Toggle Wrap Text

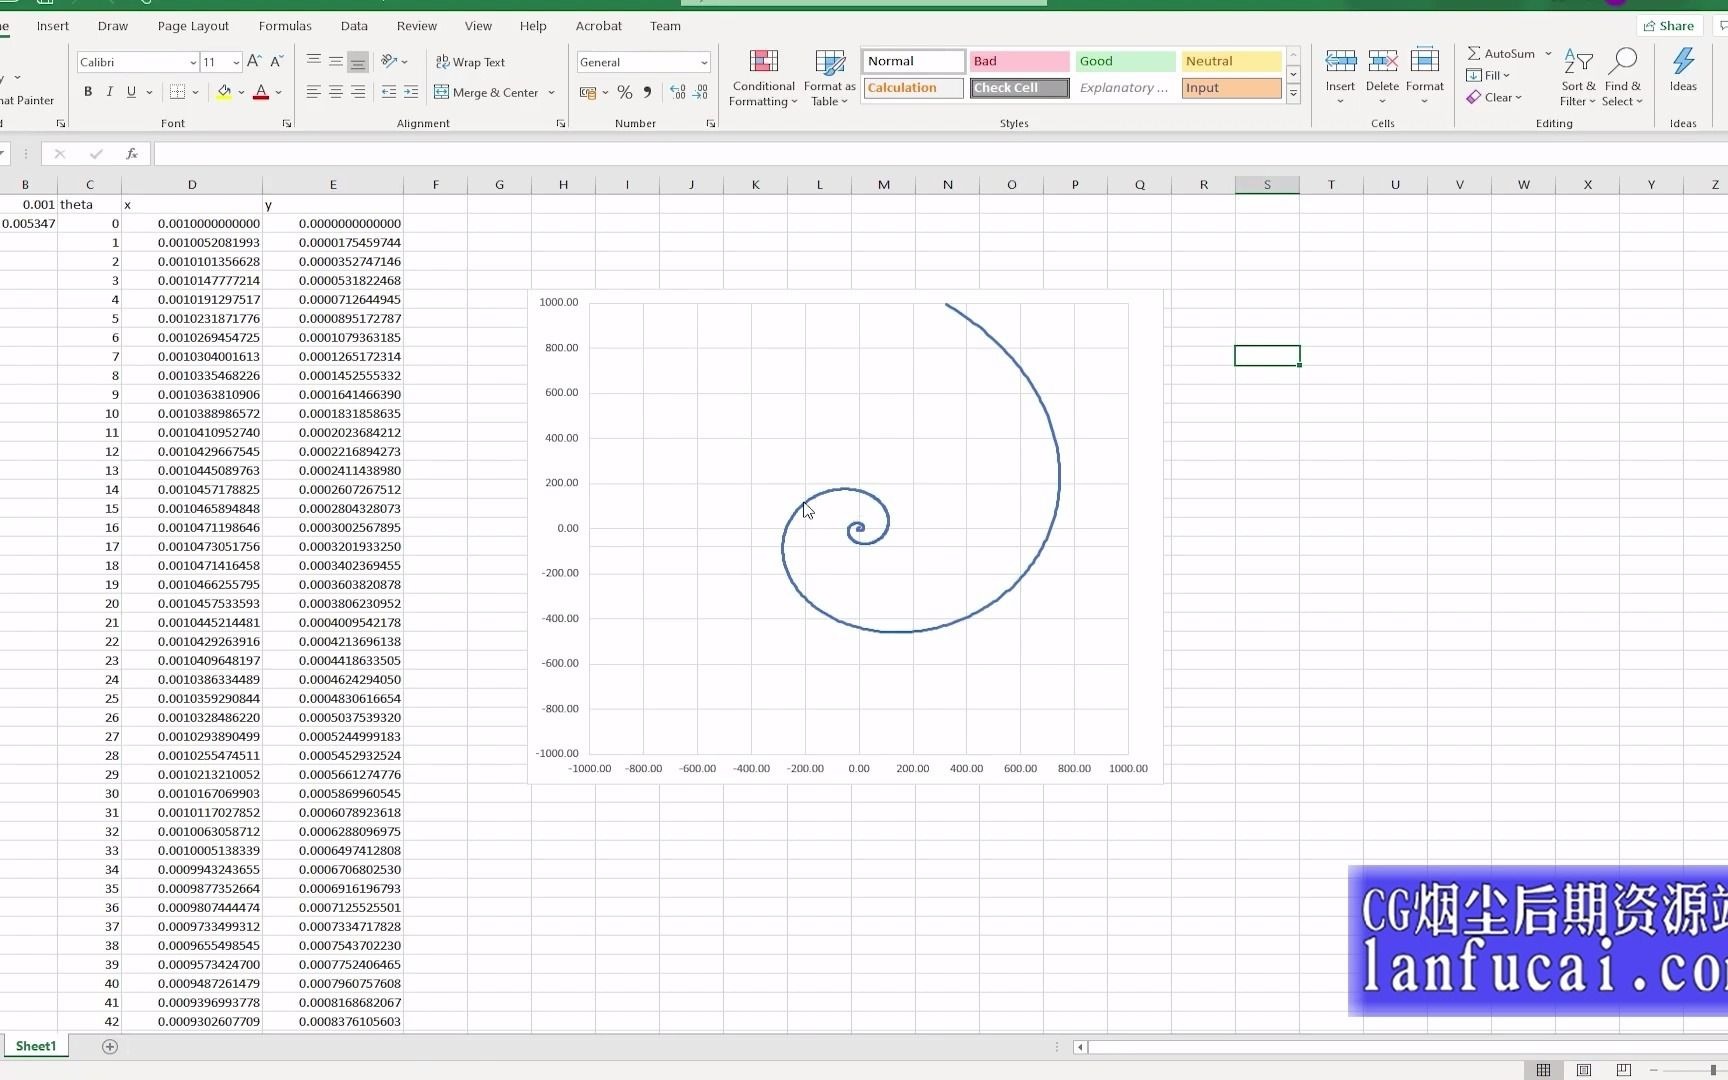470,62
